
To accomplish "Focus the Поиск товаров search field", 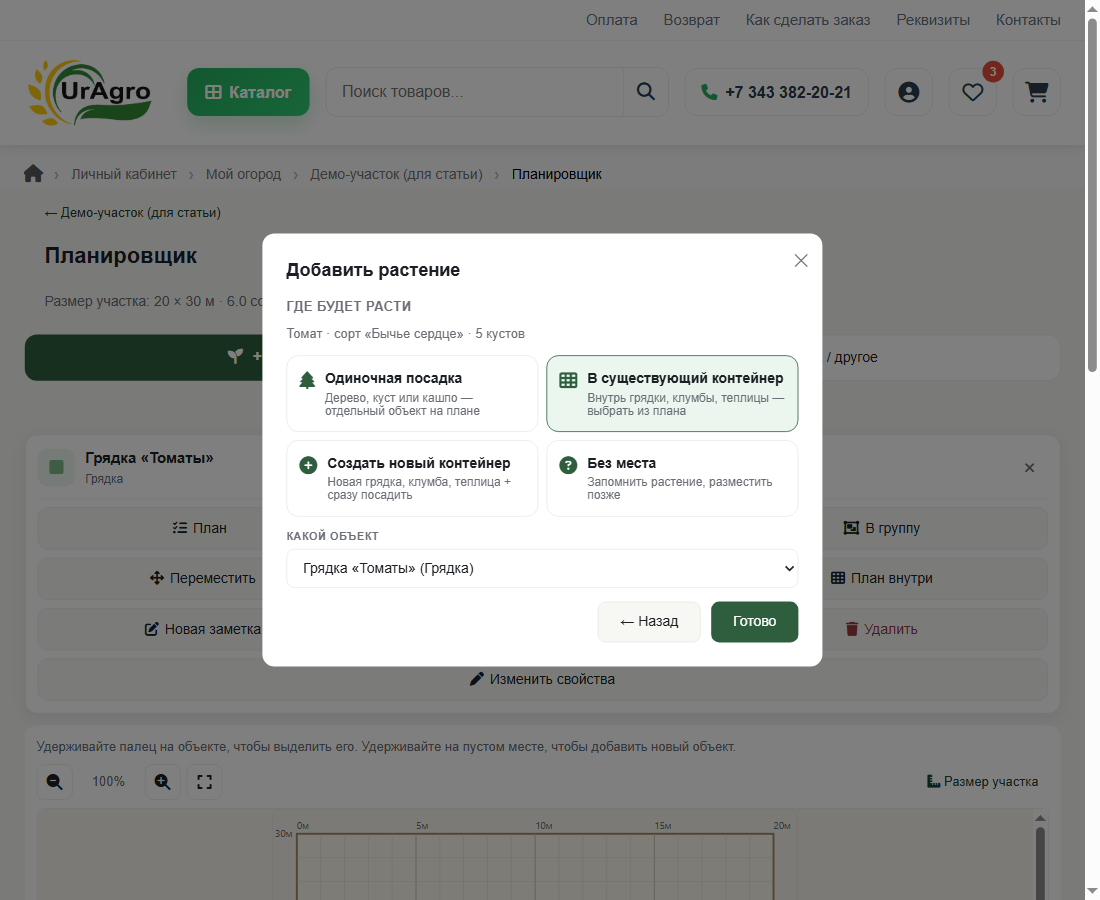I will point(474,92).
